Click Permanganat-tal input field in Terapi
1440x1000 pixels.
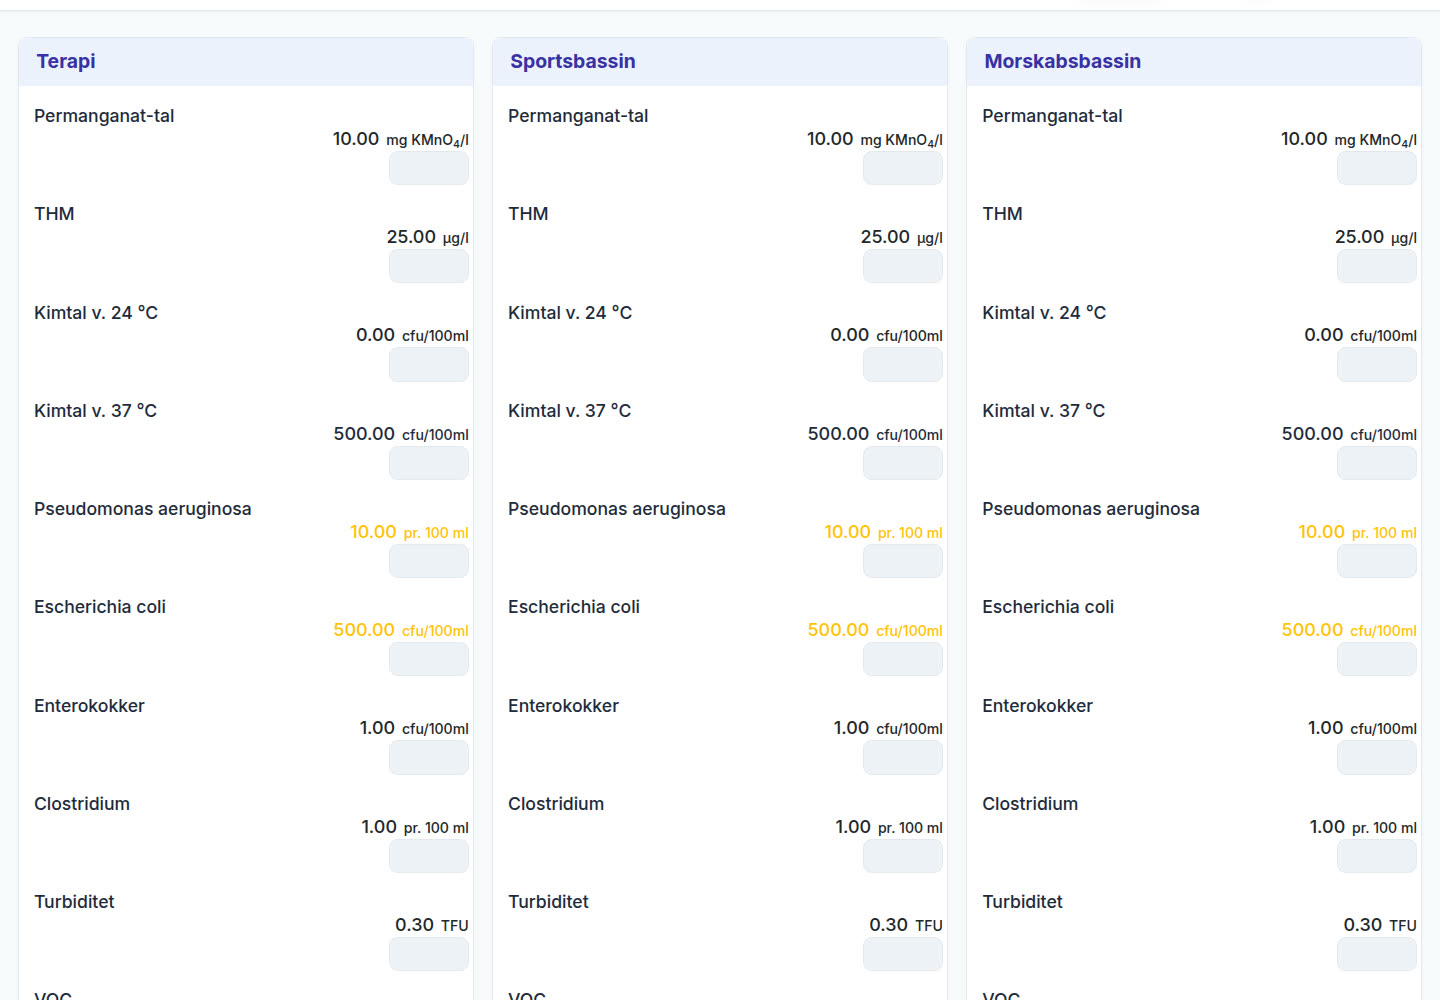tap(428, 169)
